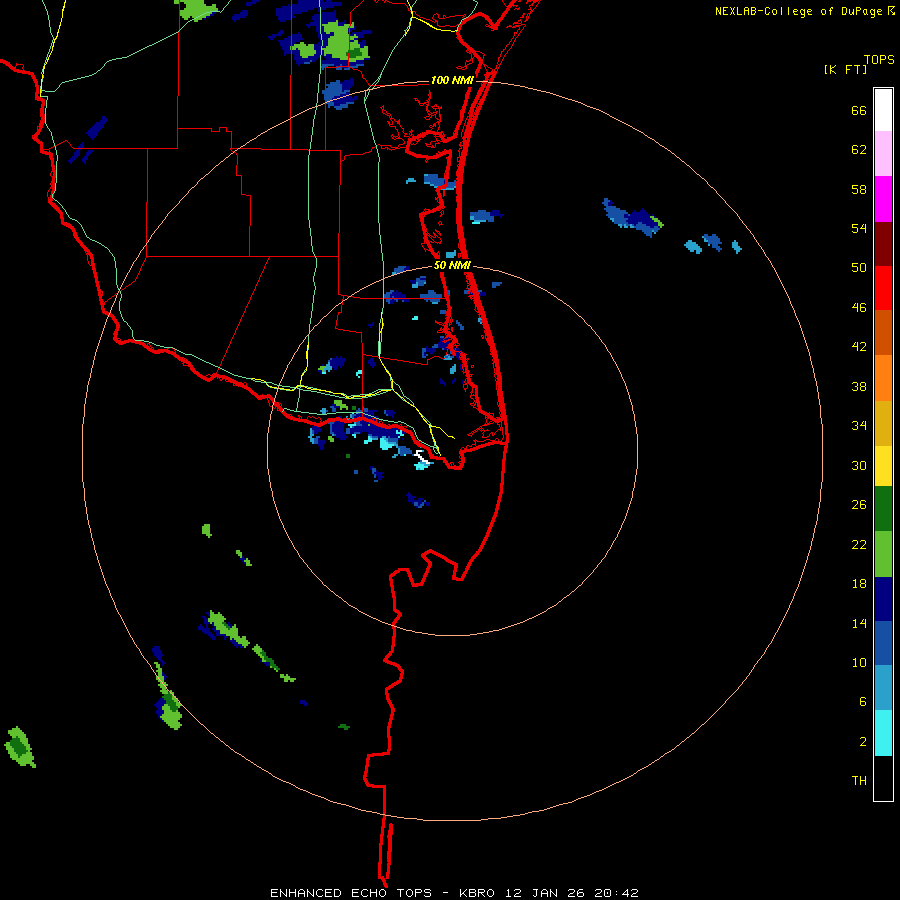Screen dimensions: 900x900
Task: Click the 38 legend value
Action: (x=859, y=386)
